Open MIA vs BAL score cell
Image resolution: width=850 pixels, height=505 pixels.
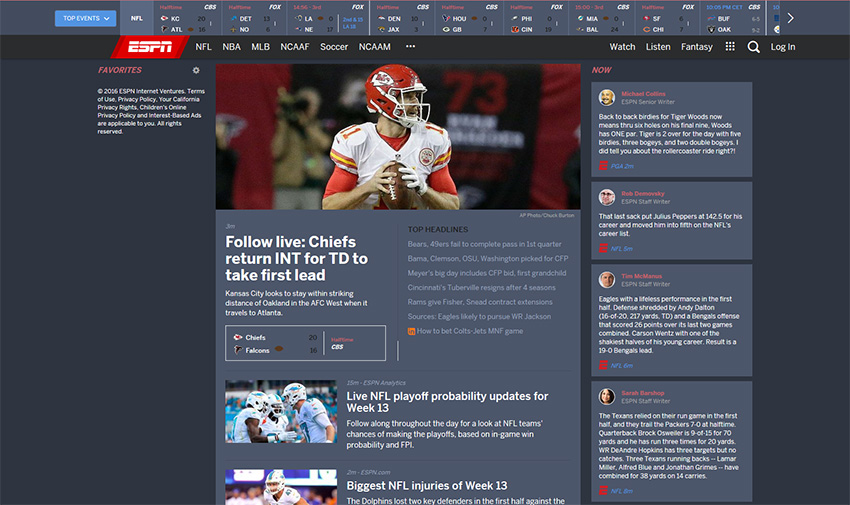tap(602, 18)
